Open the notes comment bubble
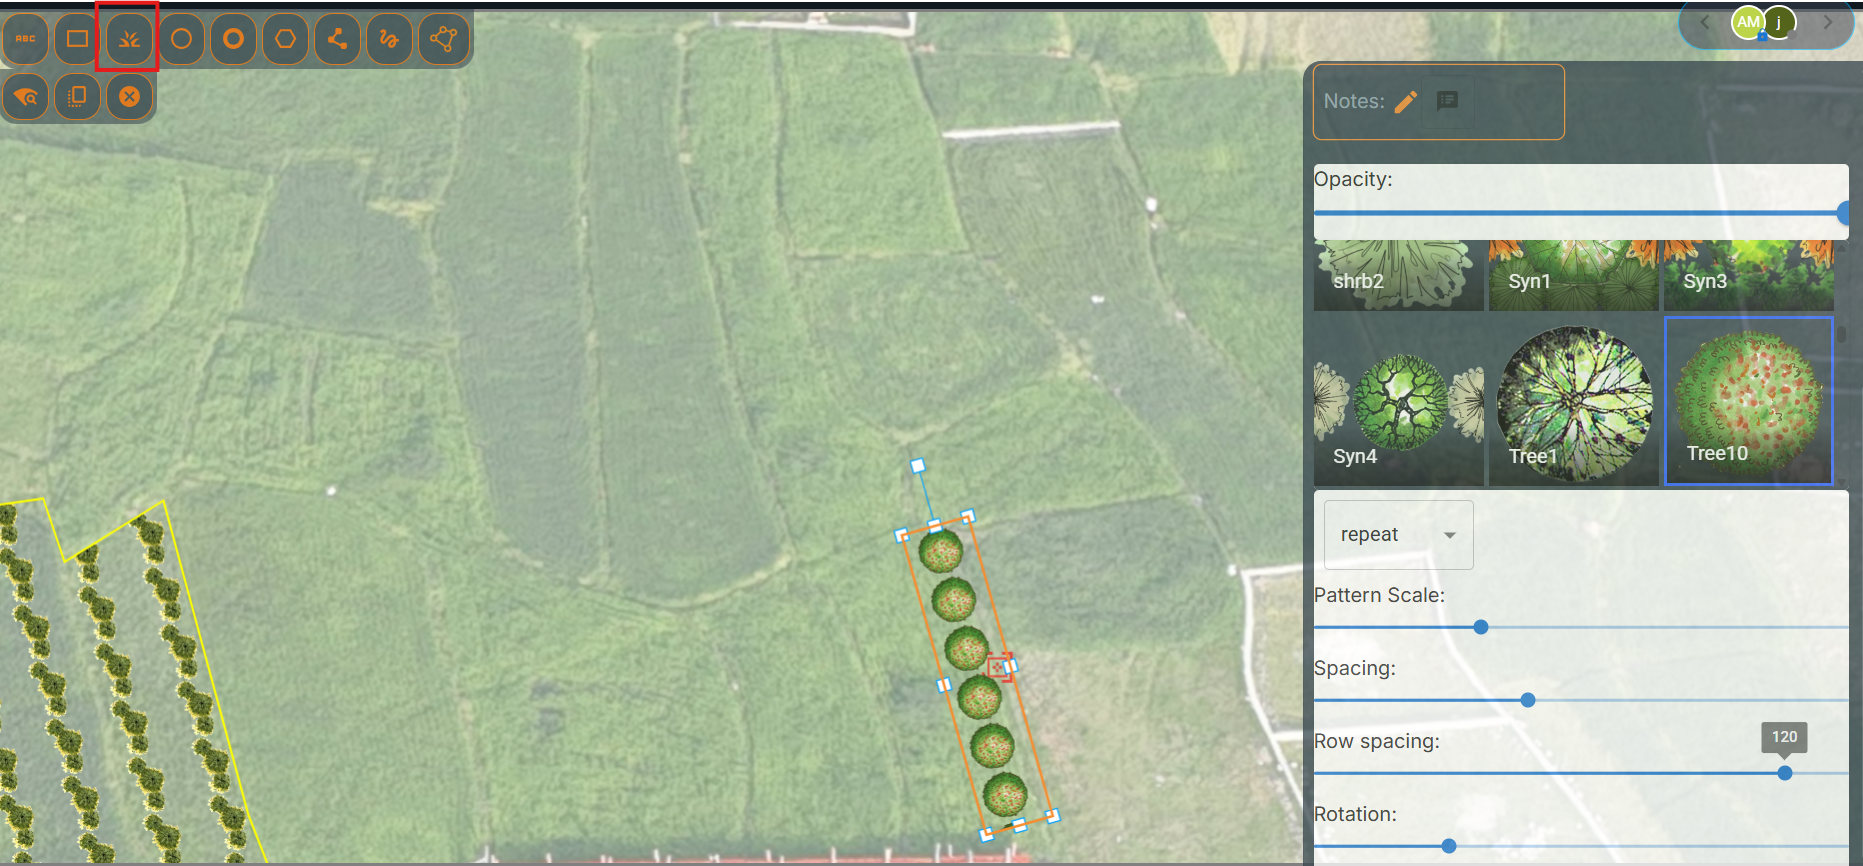1863x866 pixels. click(1447, 101)
